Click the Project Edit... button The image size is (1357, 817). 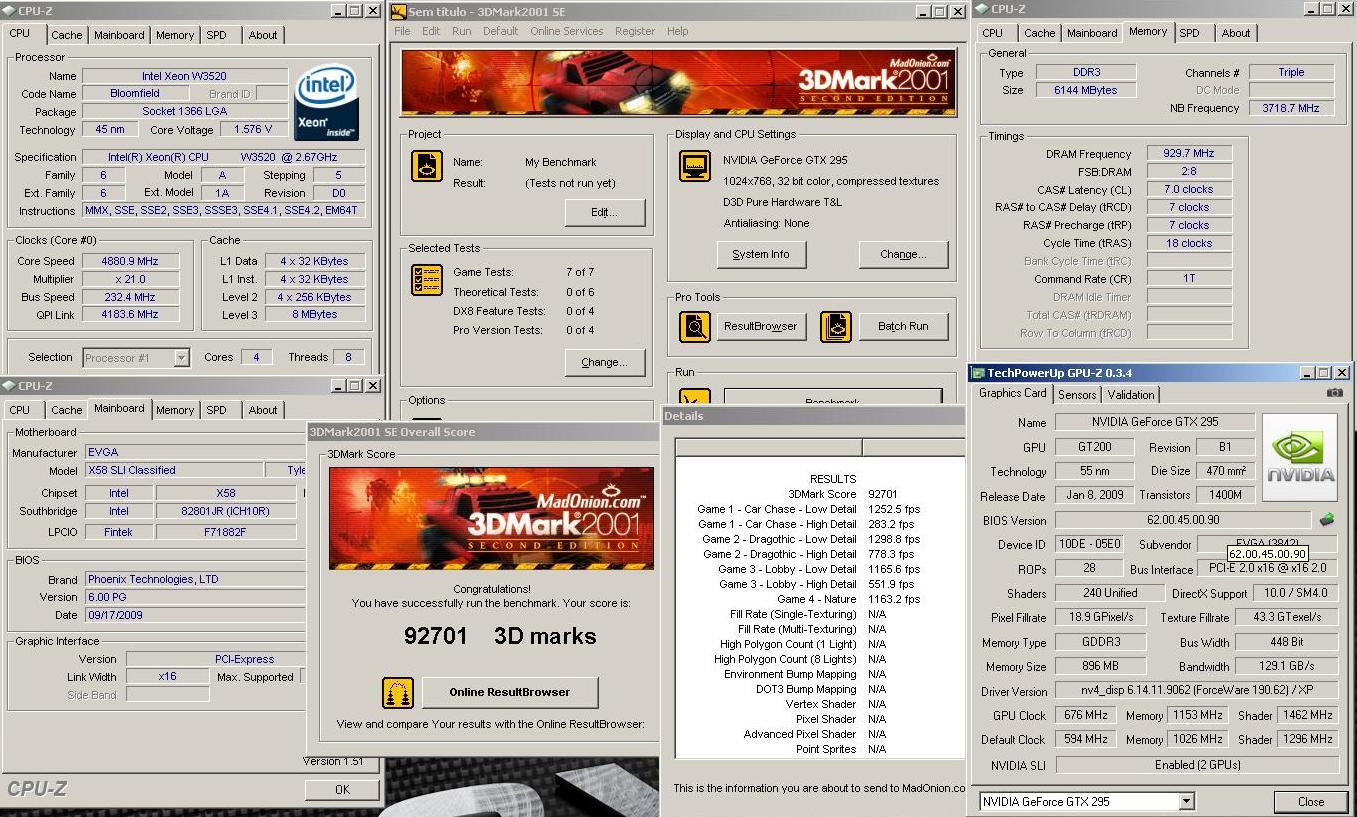(x=605, y=212)
